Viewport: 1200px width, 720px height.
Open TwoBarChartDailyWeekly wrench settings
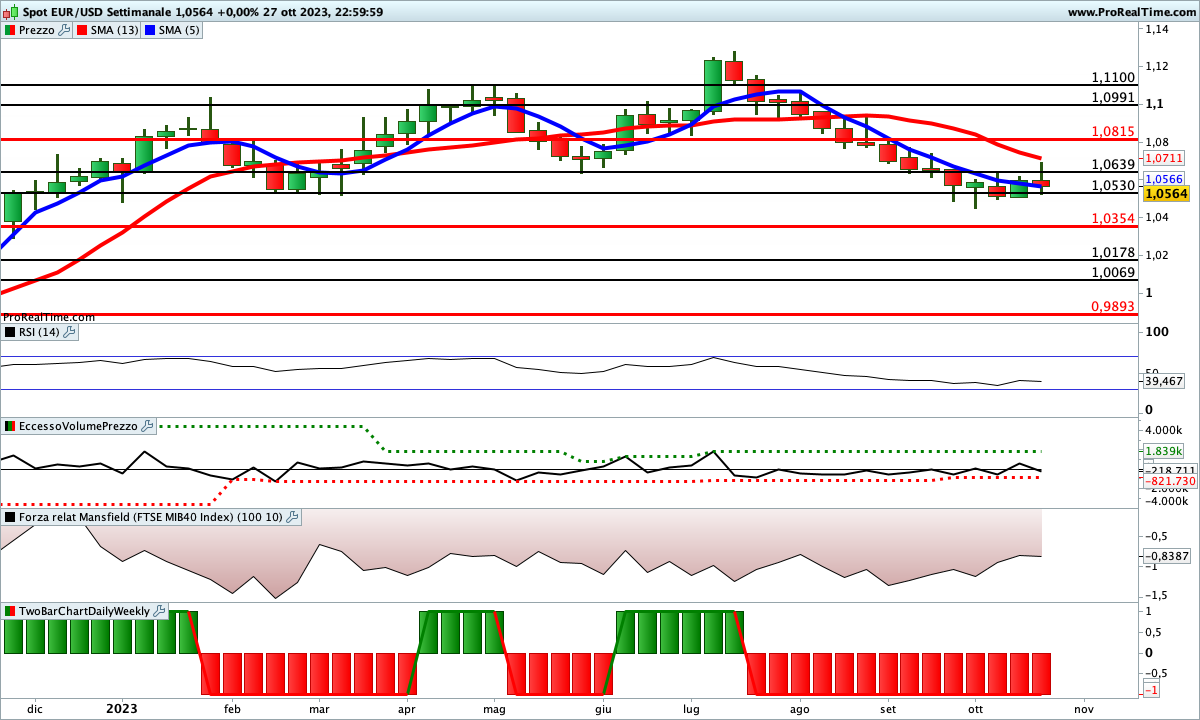[160, 610]
